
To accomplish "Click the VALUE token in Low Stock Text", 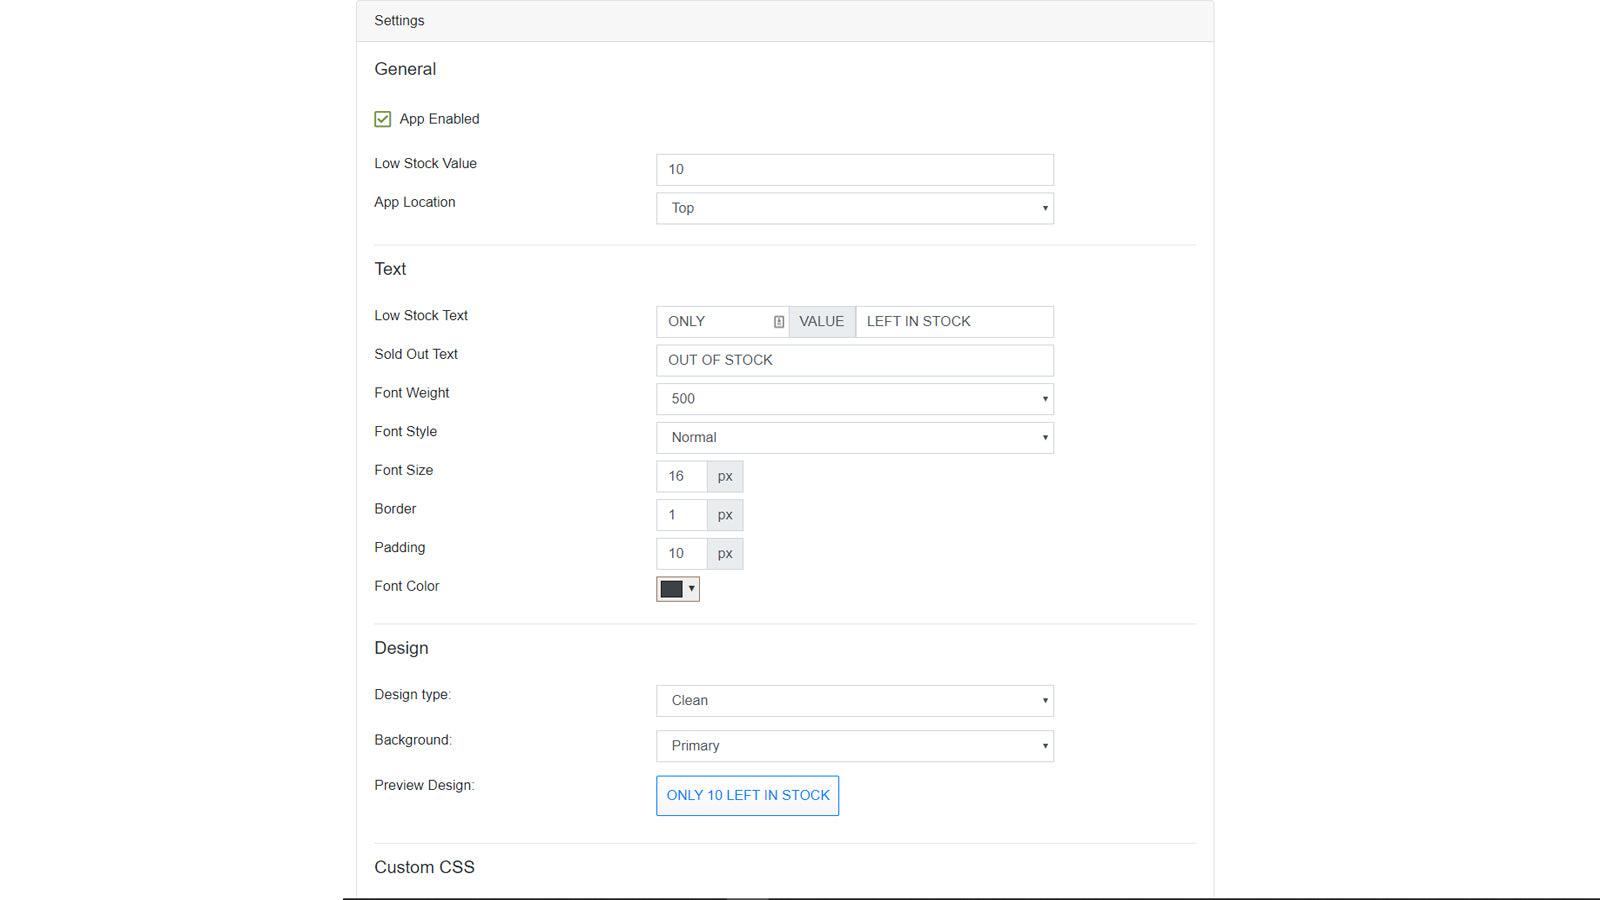I will (821, 321).
